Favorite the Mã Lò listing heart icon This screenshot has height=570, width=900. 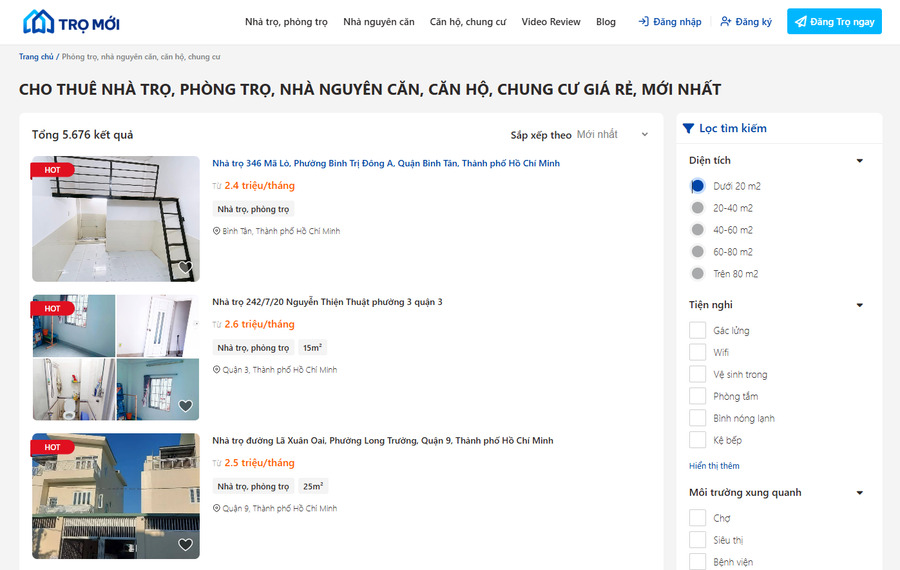[x=185, y=267]
